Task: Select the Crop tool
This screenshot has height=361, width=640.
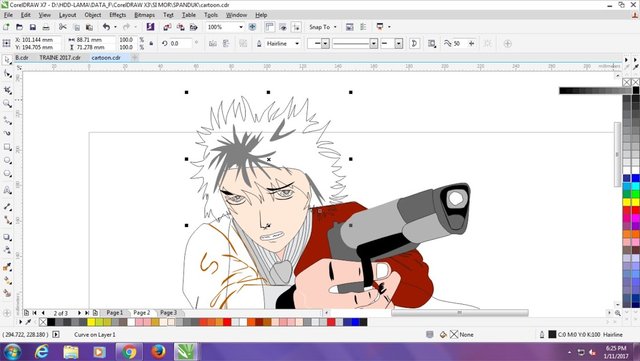Action: [7, 90]
